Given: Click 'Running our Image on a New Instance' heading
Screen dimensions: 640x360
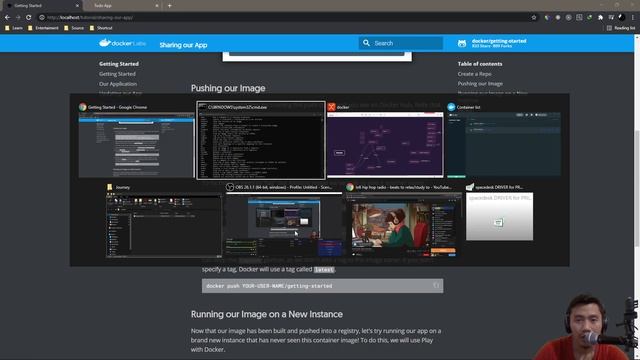Looking at the screenshot, I should (267, 314).
